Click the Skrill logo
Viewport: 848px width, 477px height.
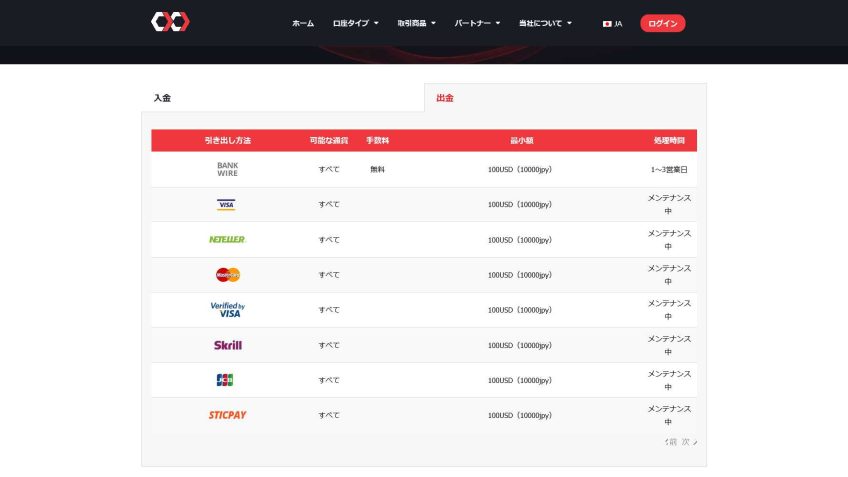point(227,345)
